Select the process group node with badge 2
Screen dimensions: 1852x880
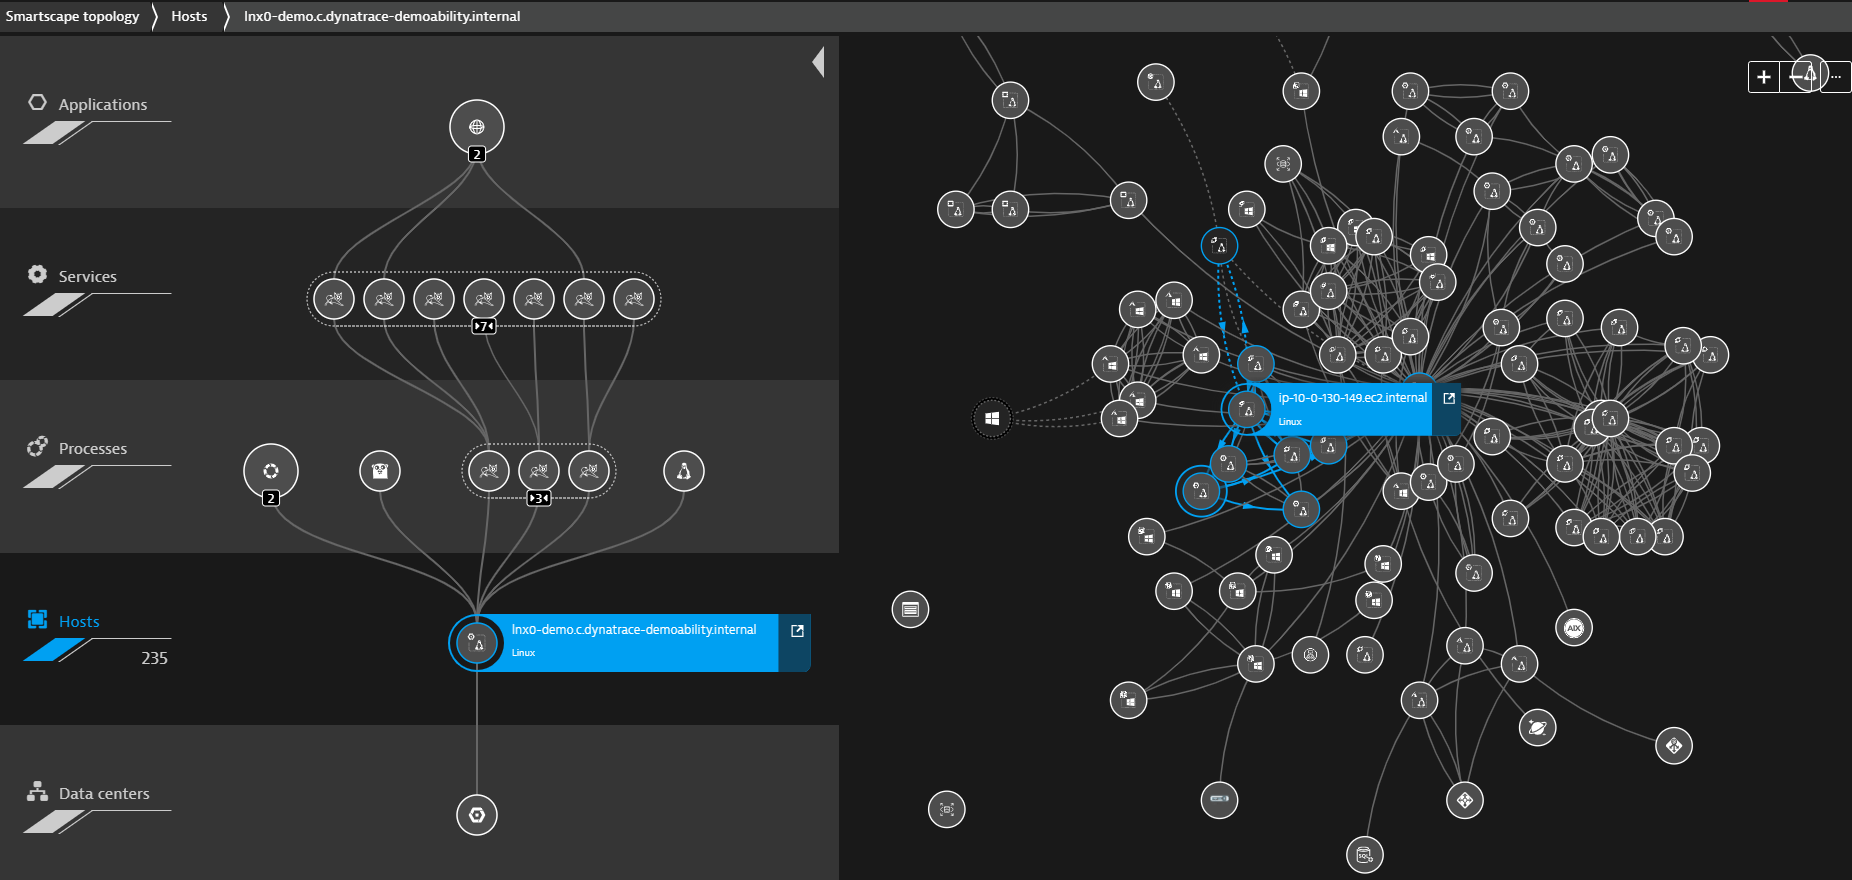pos(271,470)
